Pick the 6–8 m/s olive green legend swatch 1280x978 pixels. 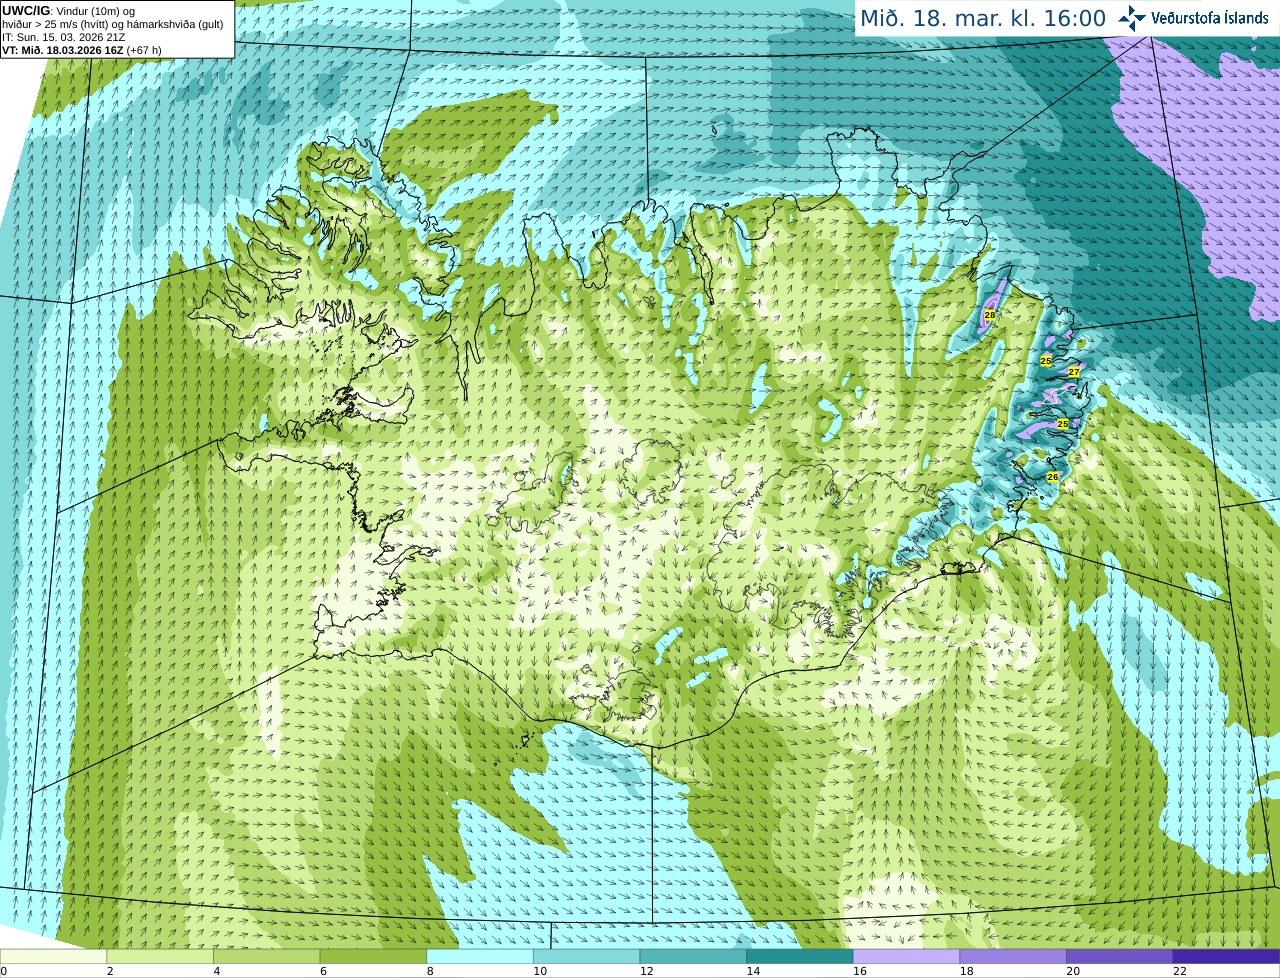point(373,956)
